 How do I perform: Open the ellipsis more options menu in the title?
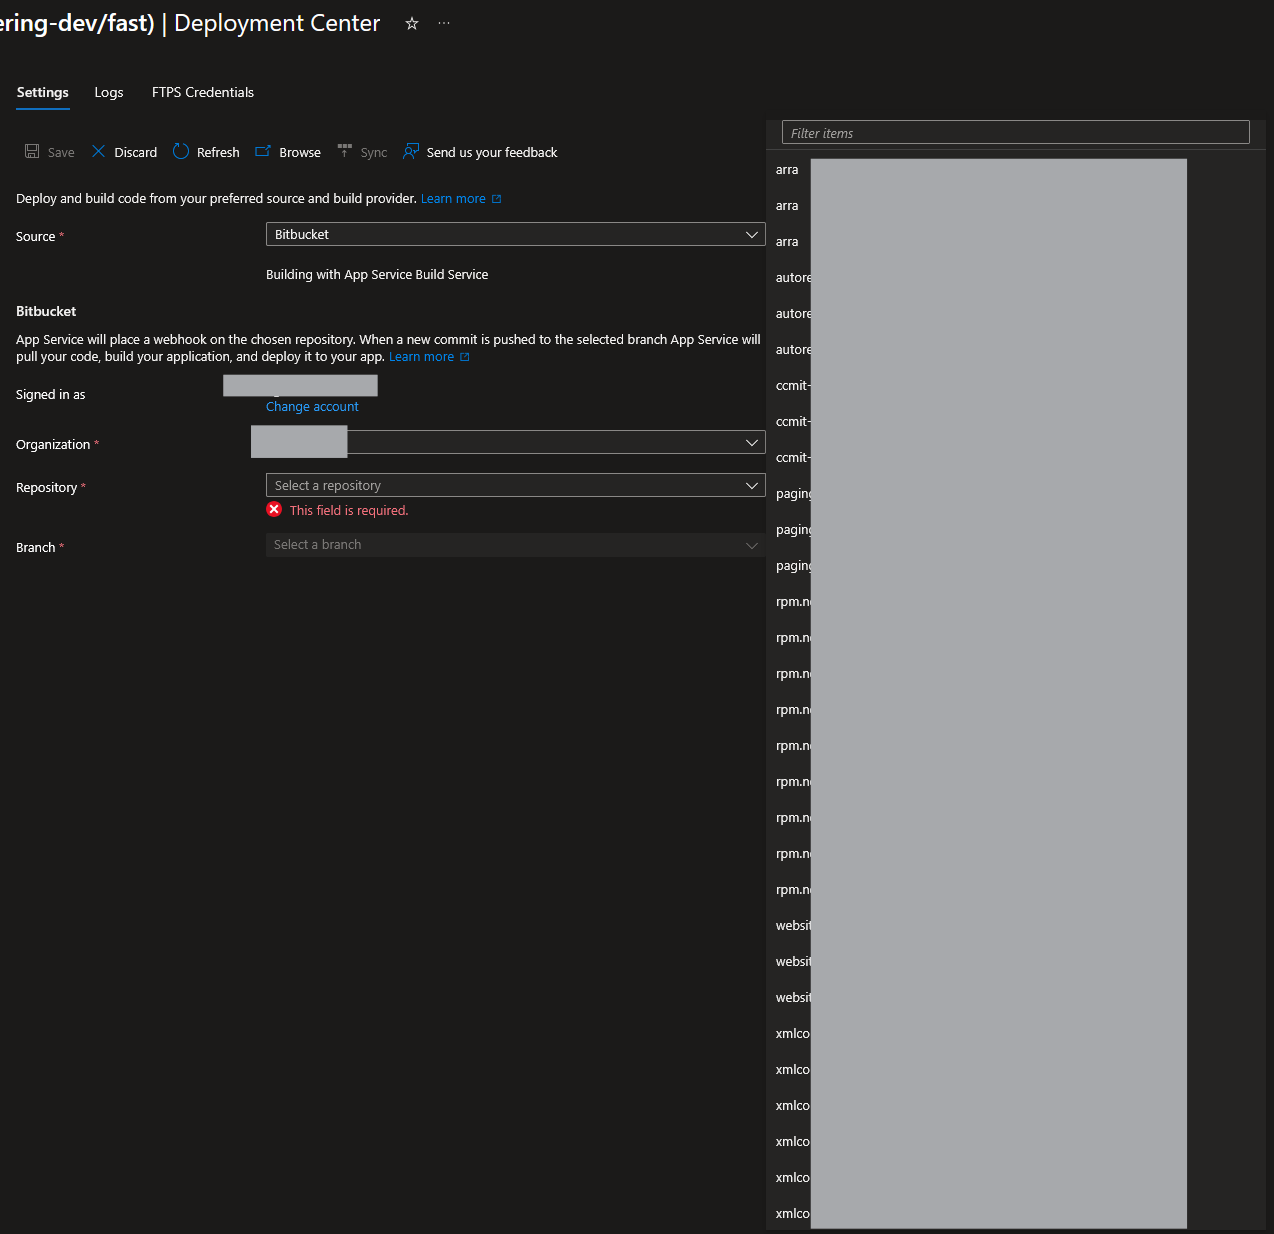point(444,23)
